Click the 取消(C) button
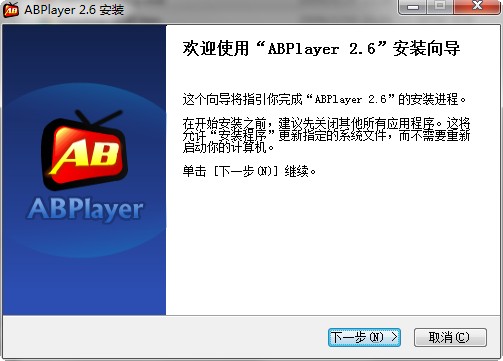Image resolution: width=503 pixels, height=361 pixels. point(450,337)
